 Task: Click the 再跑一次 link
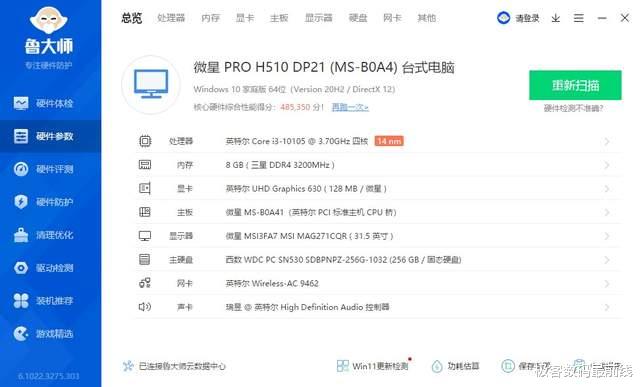(x=350, y=107)
